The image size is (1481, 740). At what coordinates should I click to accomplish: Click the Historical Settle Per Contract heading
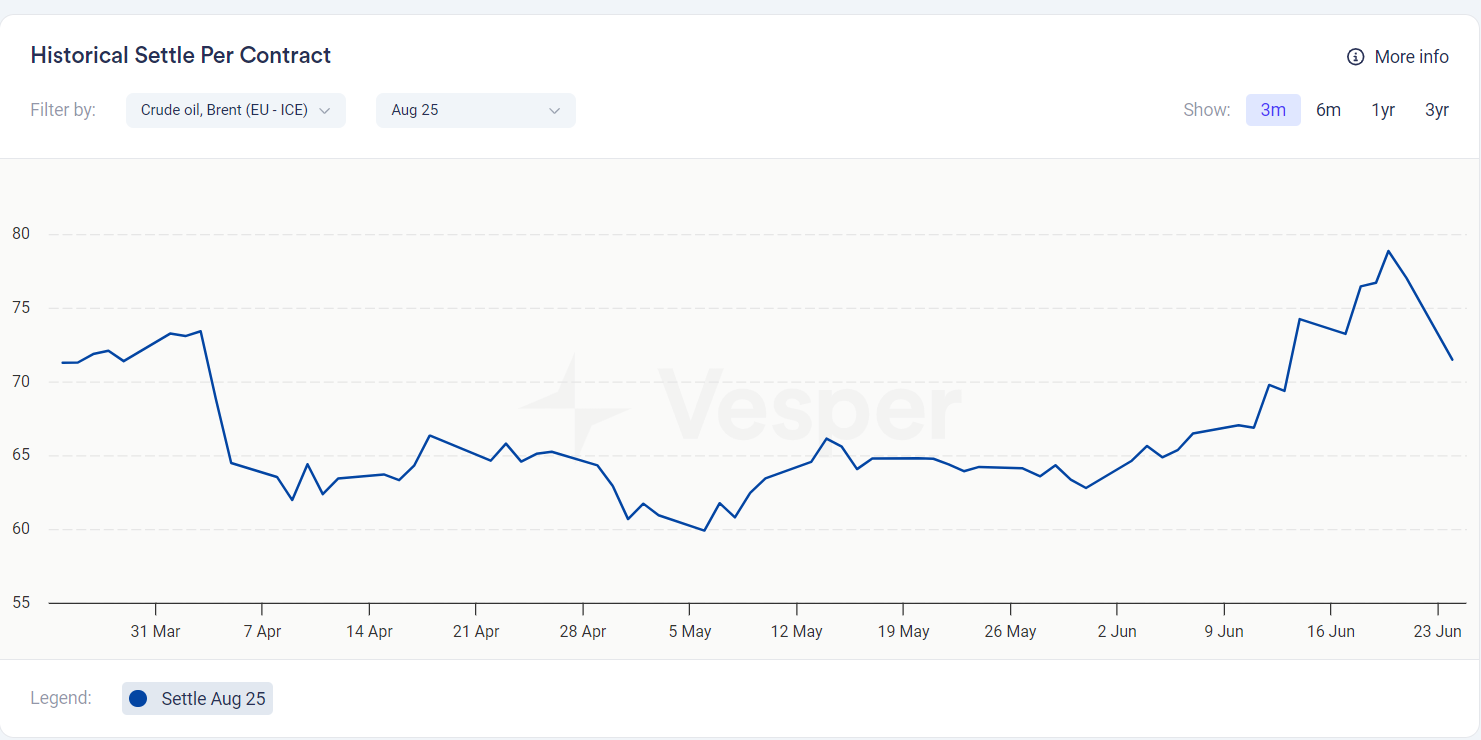point(181,56)
